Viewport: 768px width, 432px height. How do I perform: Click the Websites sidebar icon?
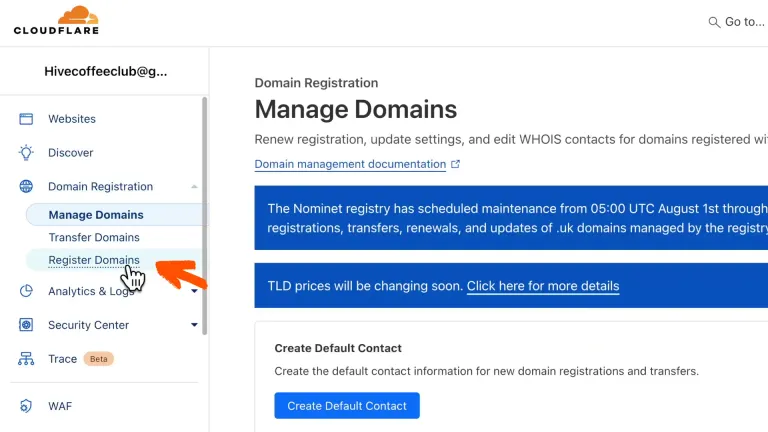click(x=27, y=119)
